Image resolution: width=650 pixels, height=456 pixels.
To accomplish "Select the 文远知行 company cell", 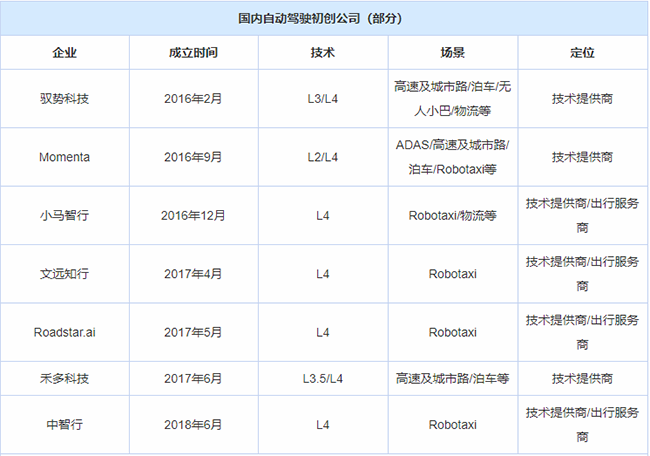I will point(65,274).
